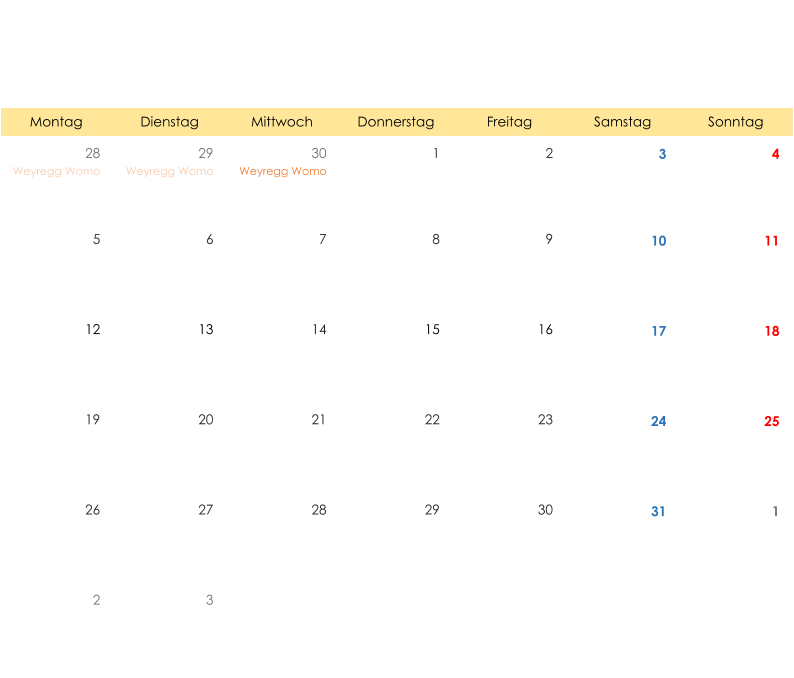
Task: Select Saturday the 3rd in blue
Action: pos(662,154)
